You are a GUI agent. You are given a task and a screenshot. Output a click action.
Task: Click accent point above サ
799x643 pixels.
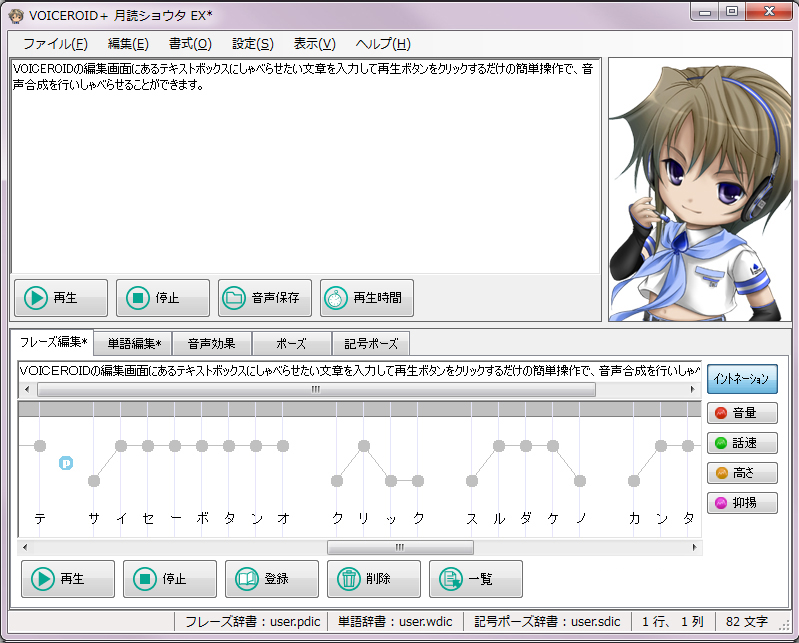click(x=94, y=480)
